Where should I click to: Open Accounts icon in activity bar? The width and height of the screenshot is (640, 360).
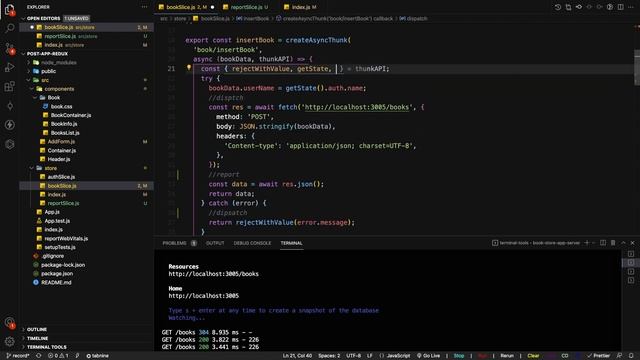[9, 322]
